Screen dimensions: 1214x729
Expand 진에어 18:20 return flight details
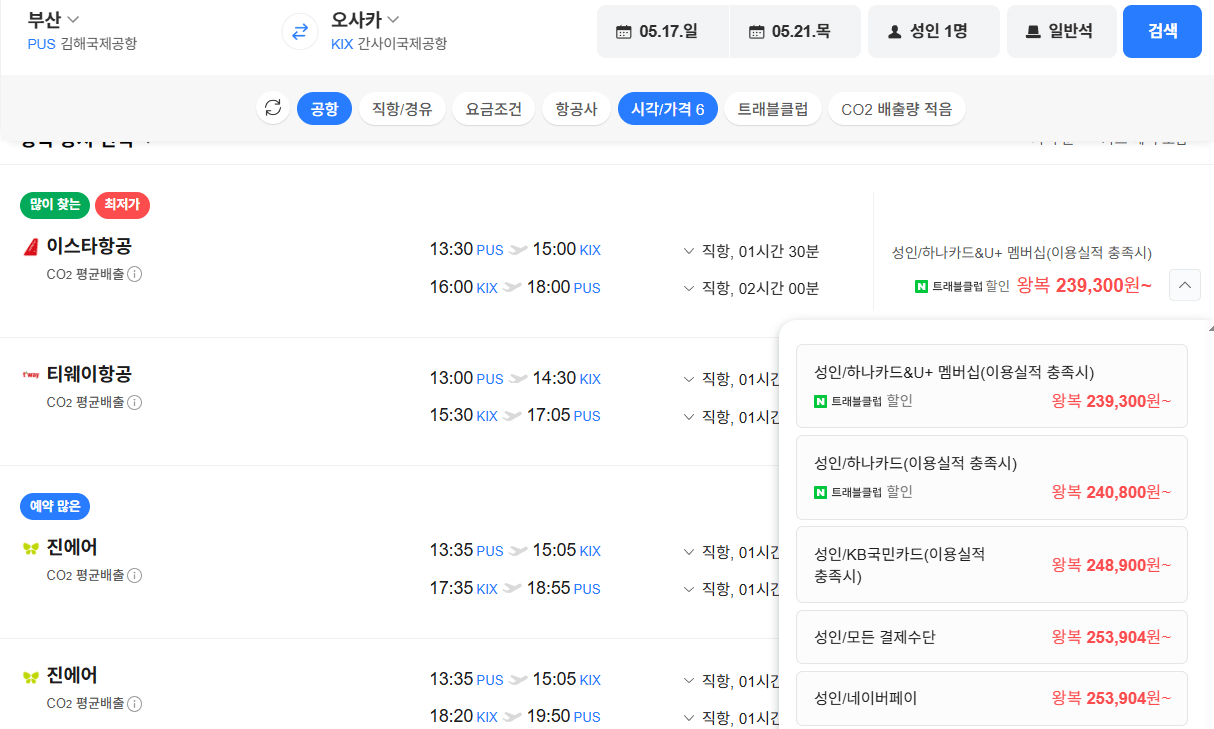click(688, 717)
